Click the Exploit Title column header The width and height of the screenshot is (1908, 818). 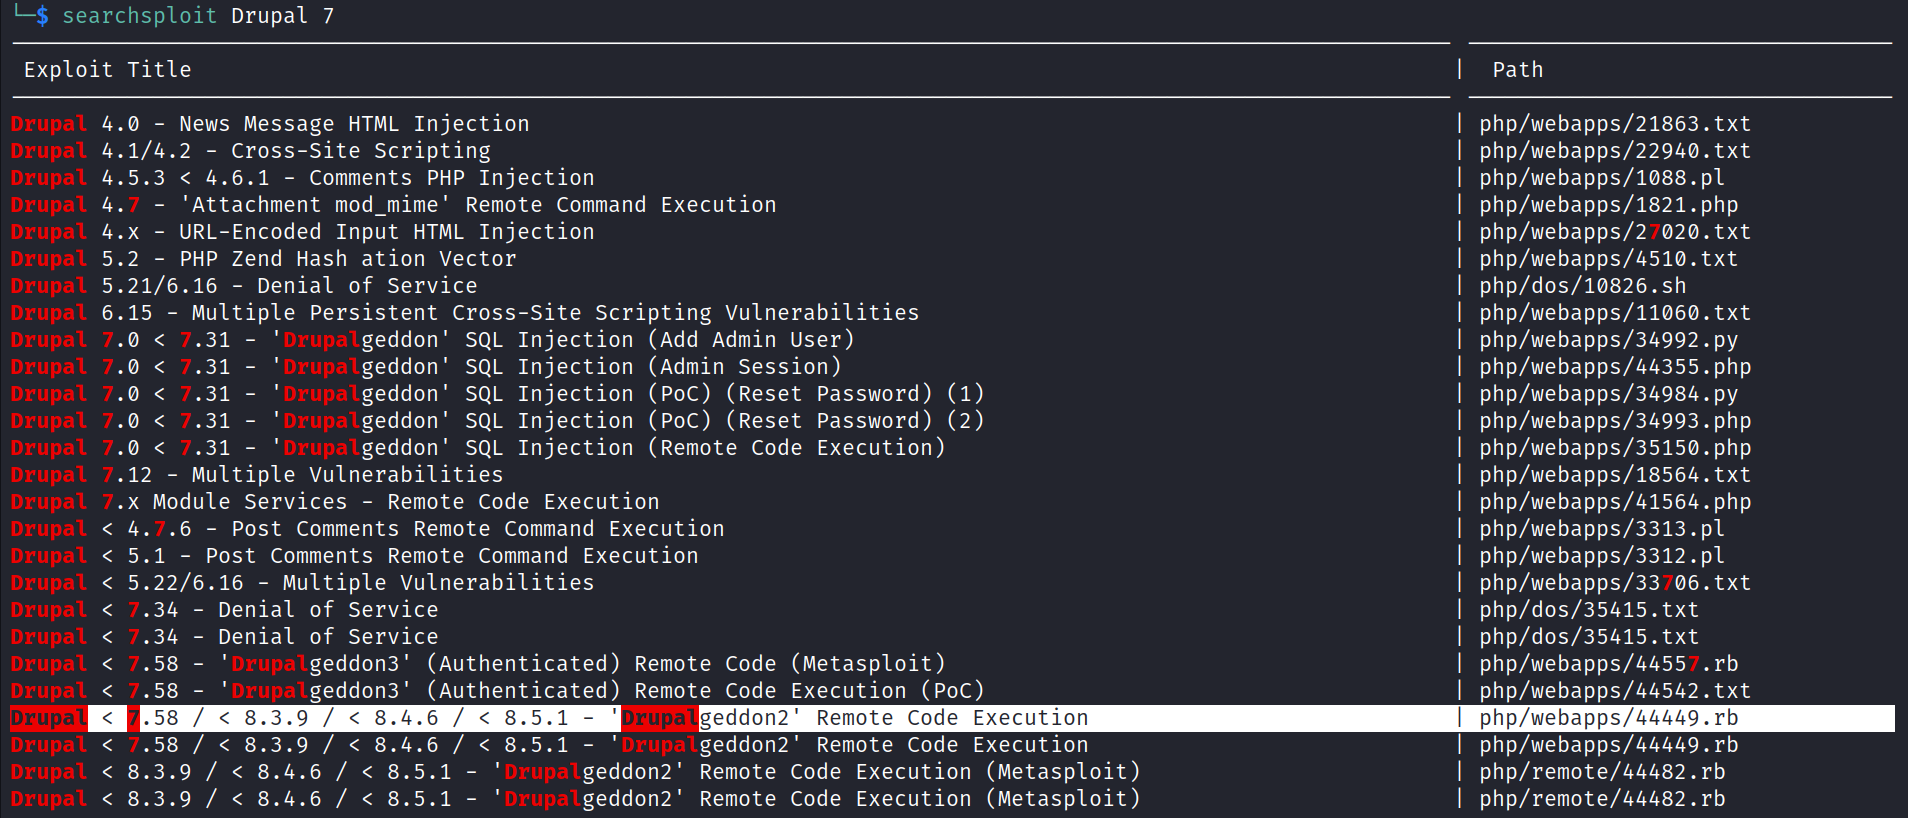(x=107, y=70)
